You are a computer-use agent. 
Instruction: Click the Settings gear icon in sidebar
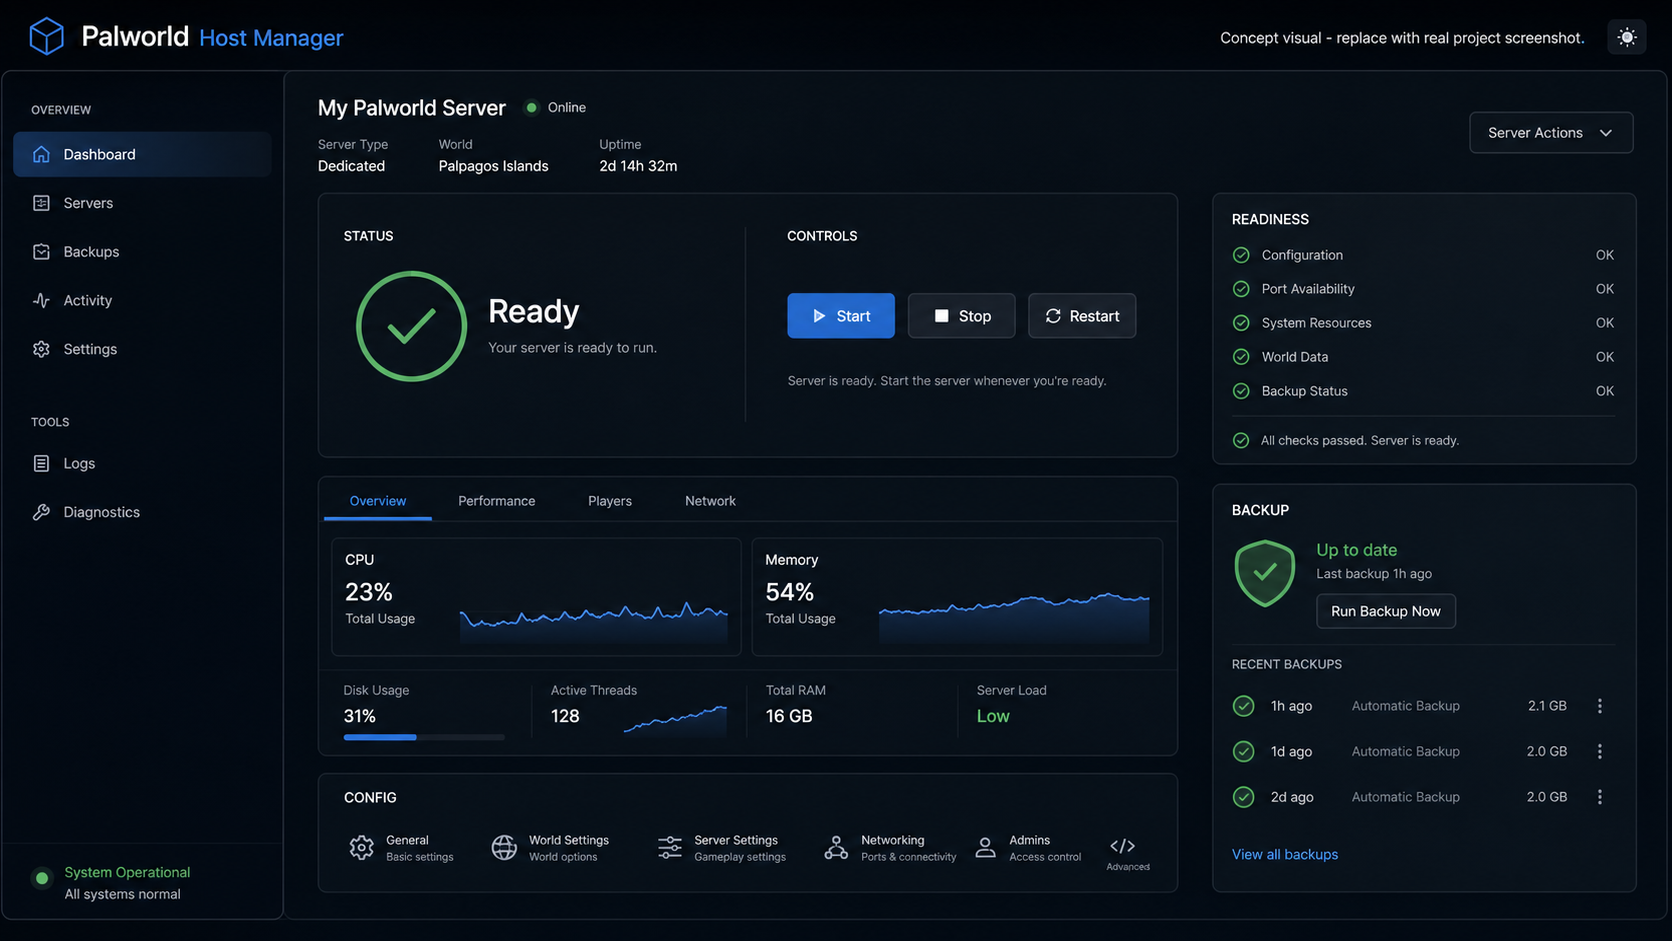[41, 349]
